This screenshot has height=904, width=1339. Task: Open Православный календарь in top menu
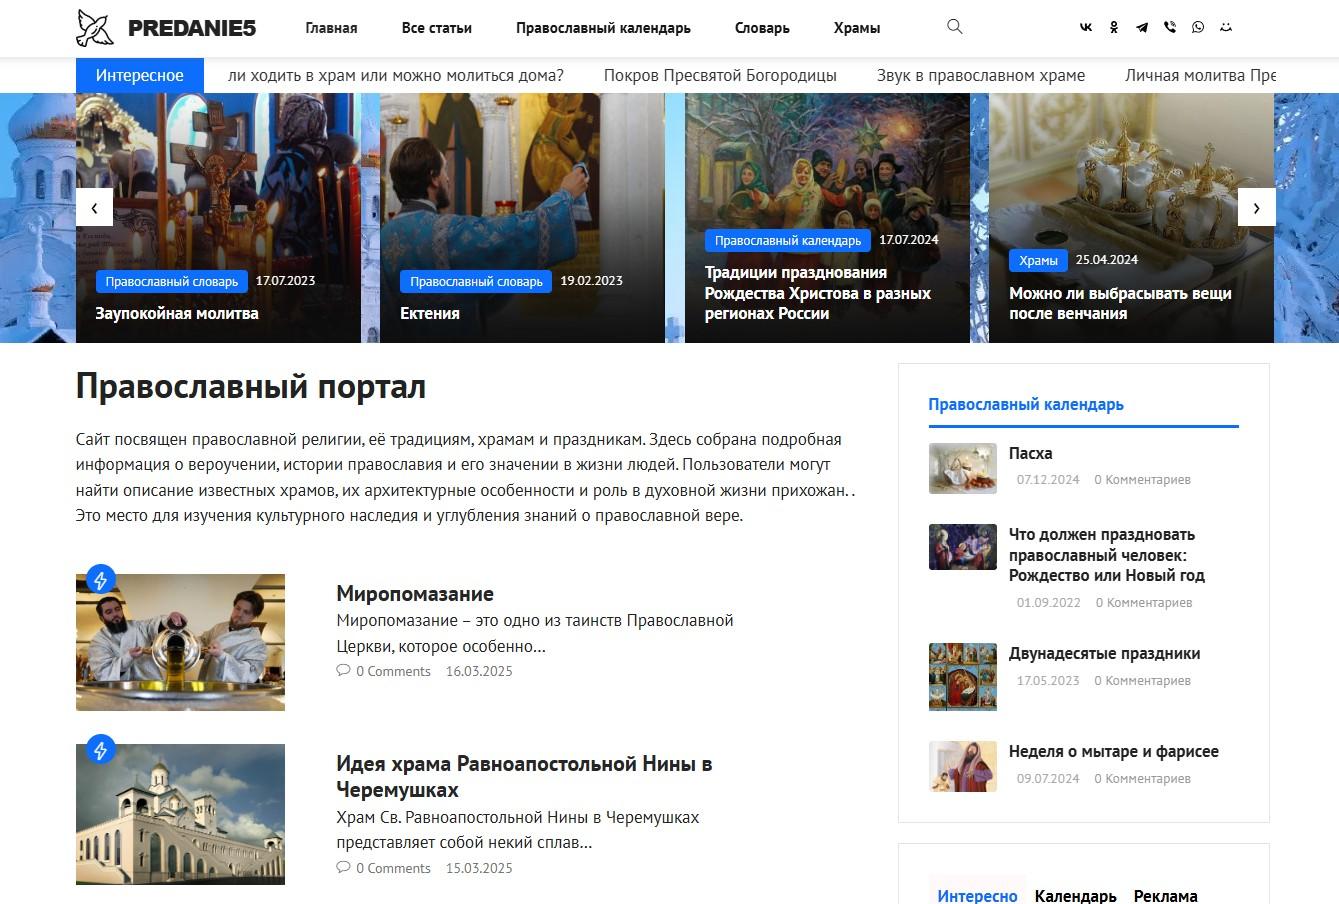[603, 28]
